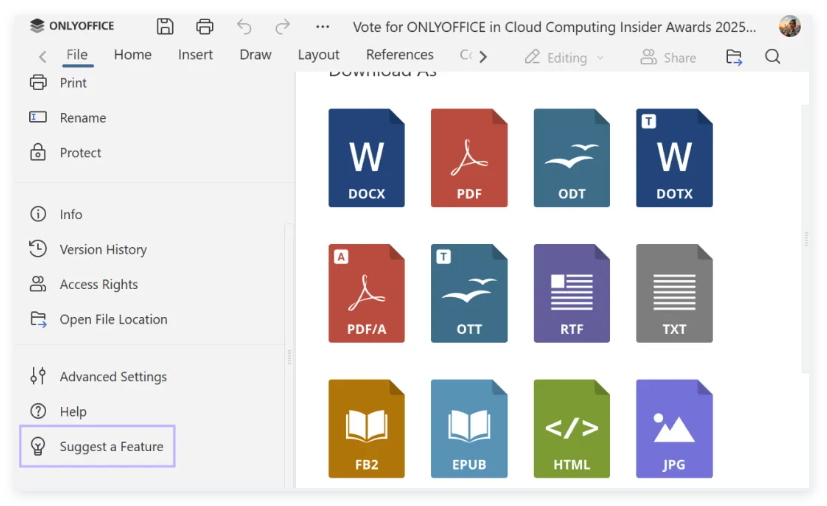Open Version History from sidebar
The width and height of the screenshot is (827, 506).
[102, 249]
